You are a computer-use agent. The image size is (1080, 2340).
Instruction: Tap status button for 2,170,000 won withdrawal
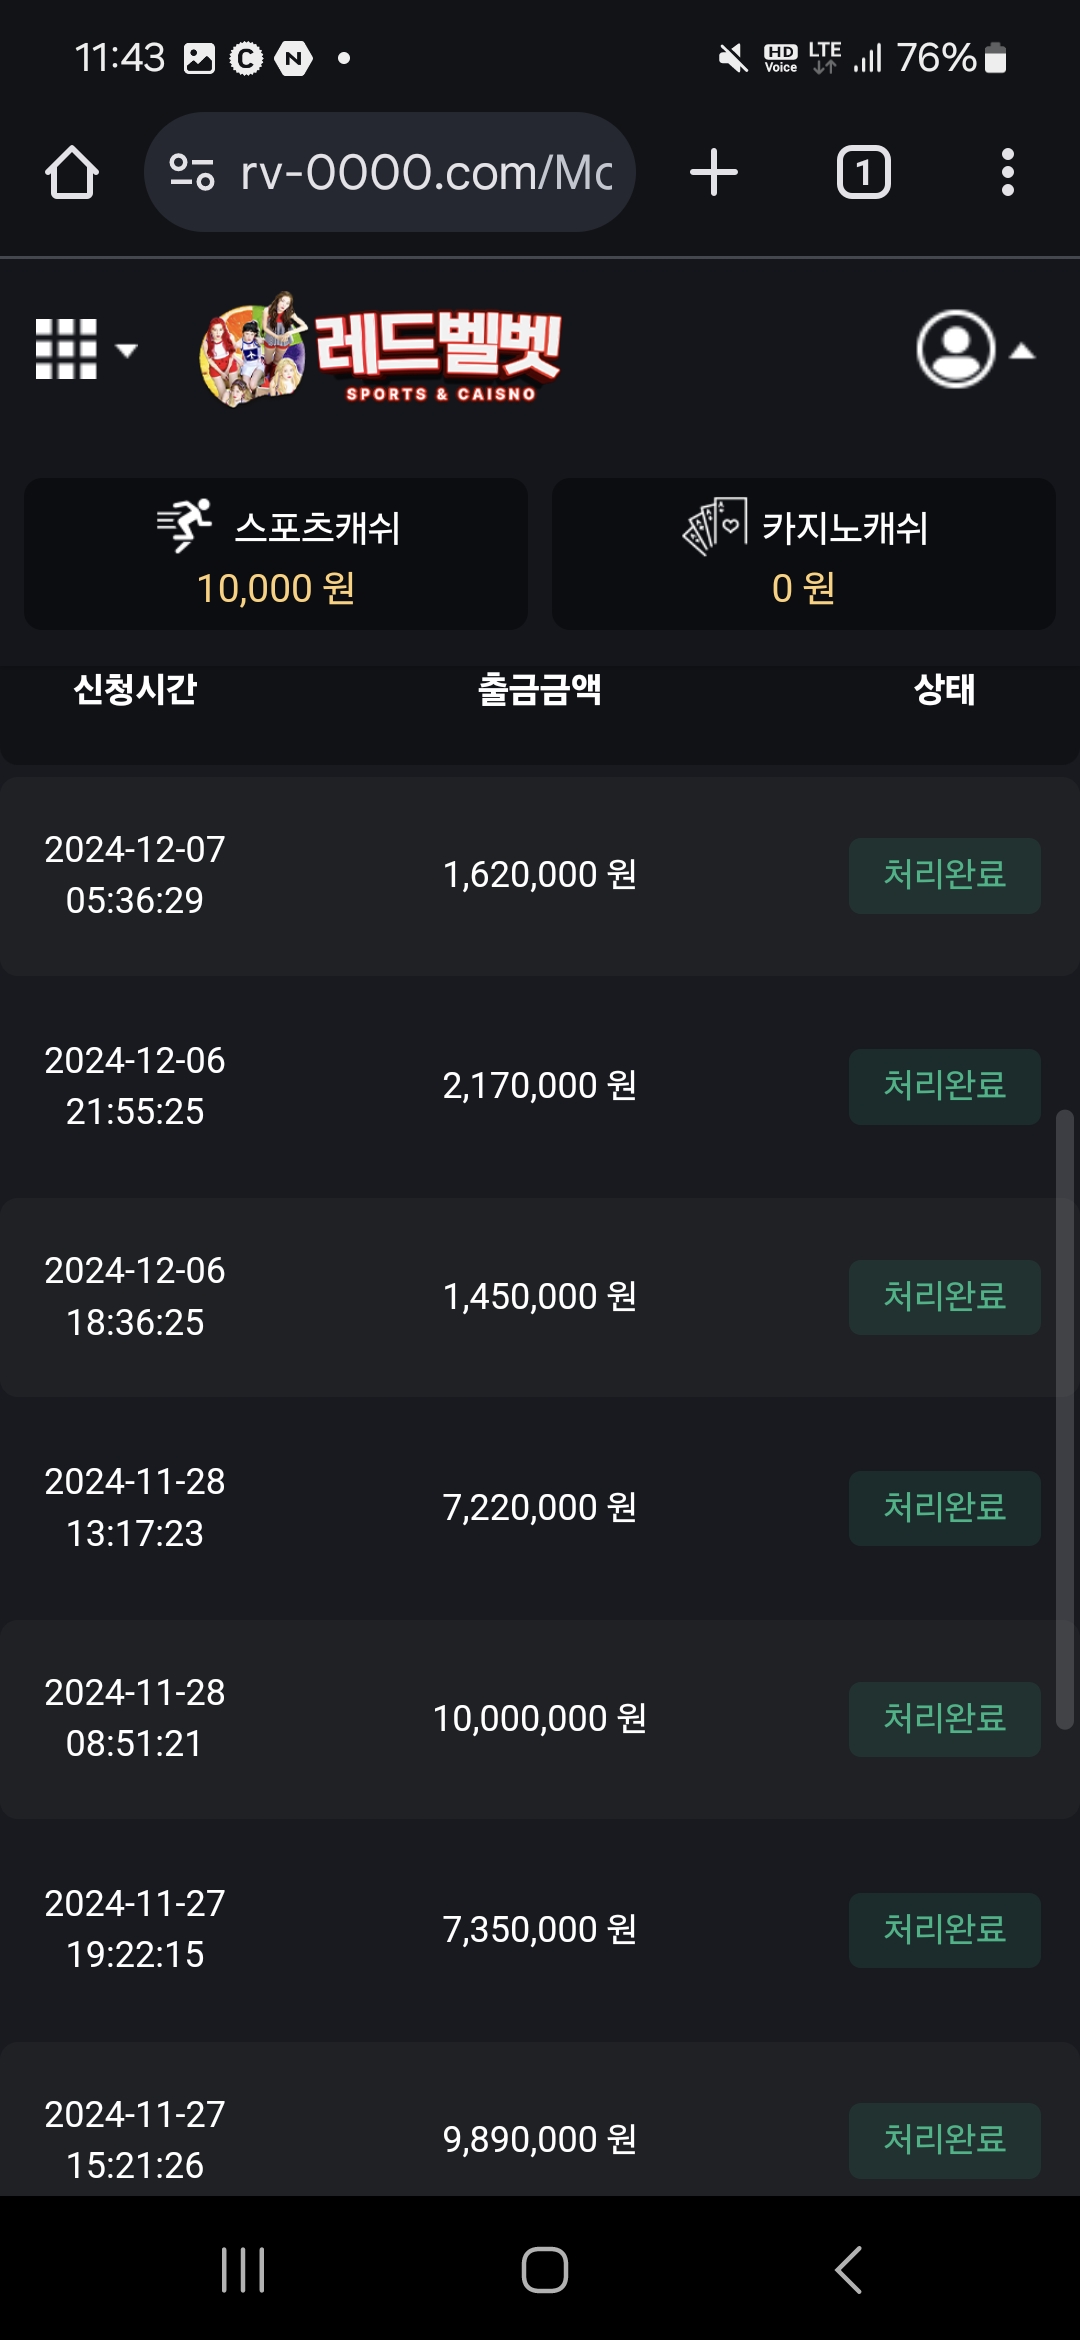(944, 1086)
